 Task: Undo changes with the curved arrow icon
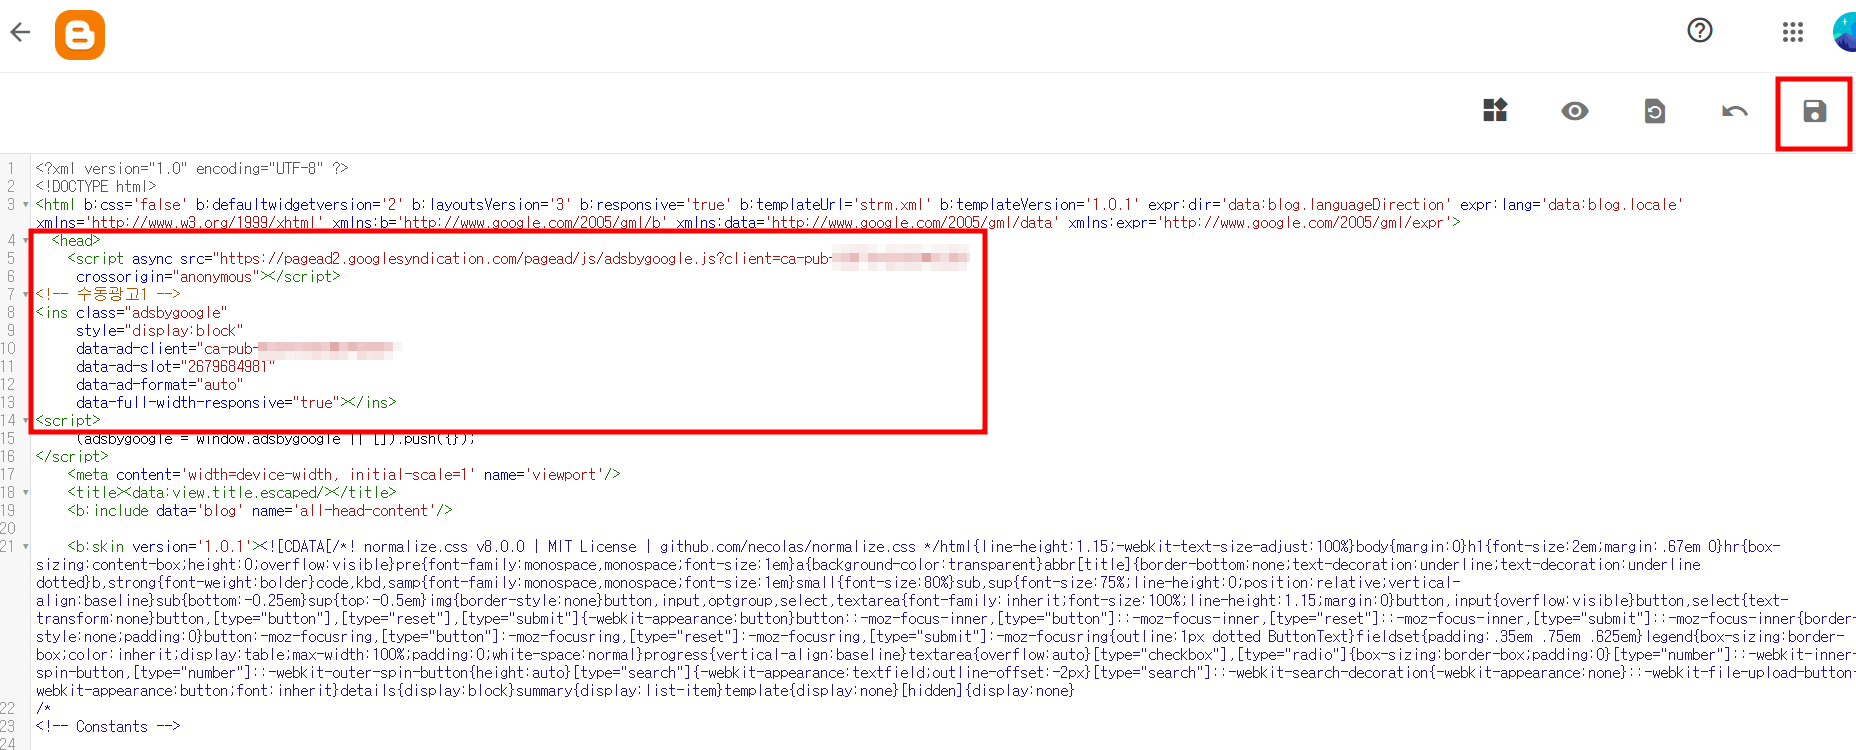(1735, 111)
